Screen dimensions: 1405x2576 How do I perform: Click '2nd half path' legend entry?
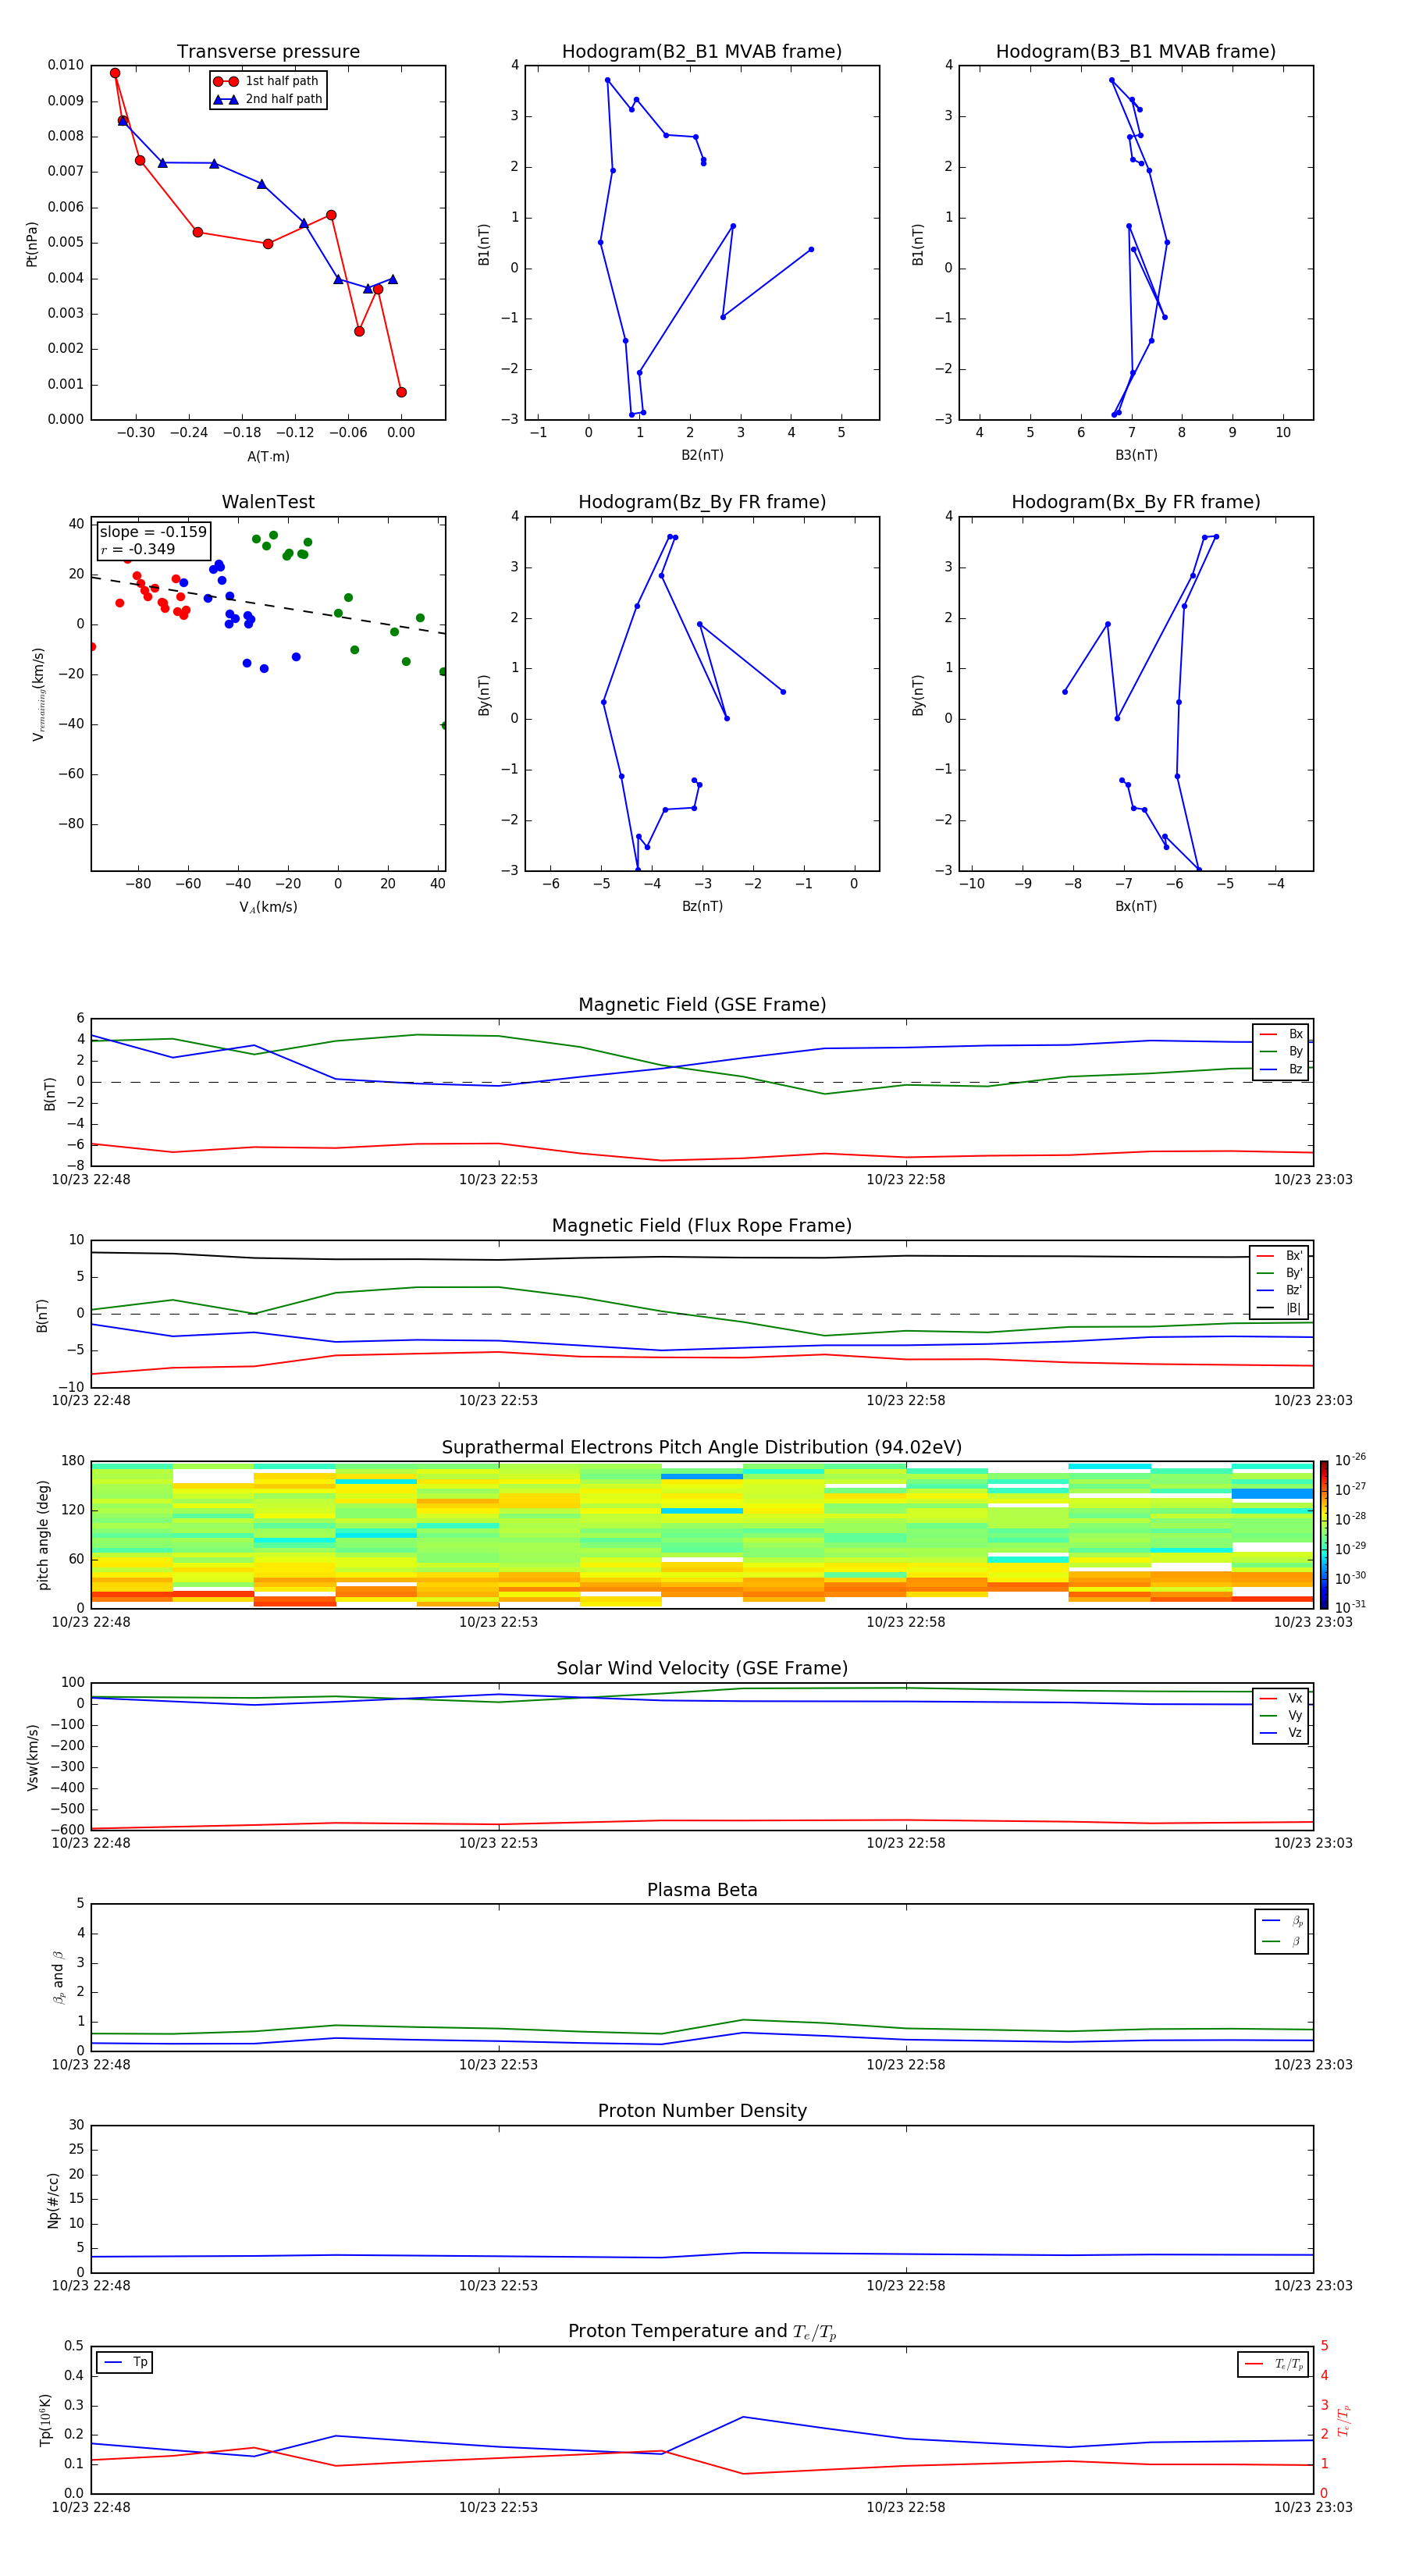(268, 99)
